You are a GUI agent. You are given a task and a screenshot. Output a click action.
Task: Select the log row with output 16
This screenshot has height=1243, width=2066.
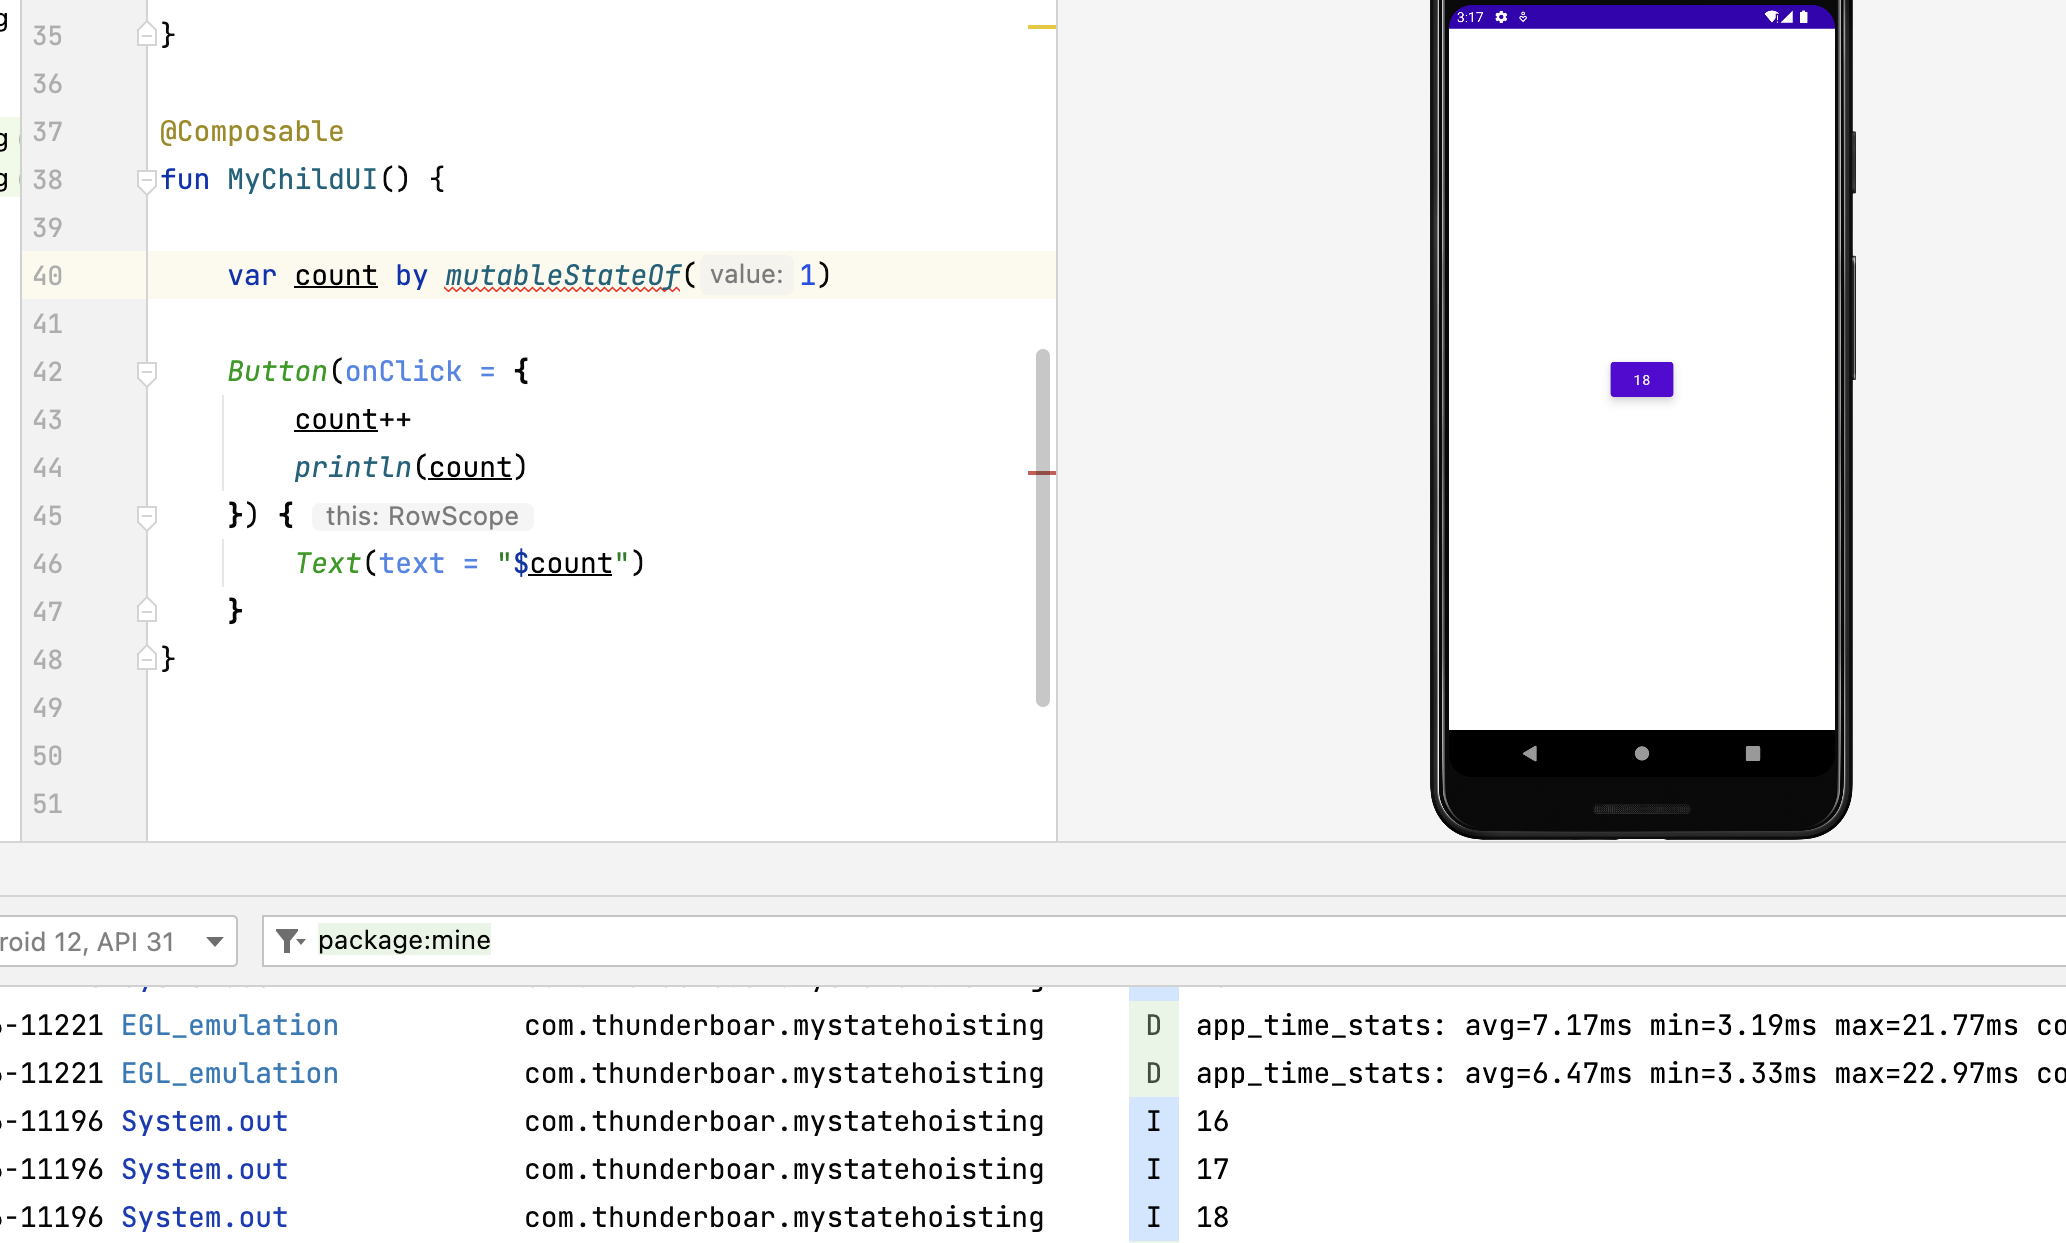(1033, 1121)
